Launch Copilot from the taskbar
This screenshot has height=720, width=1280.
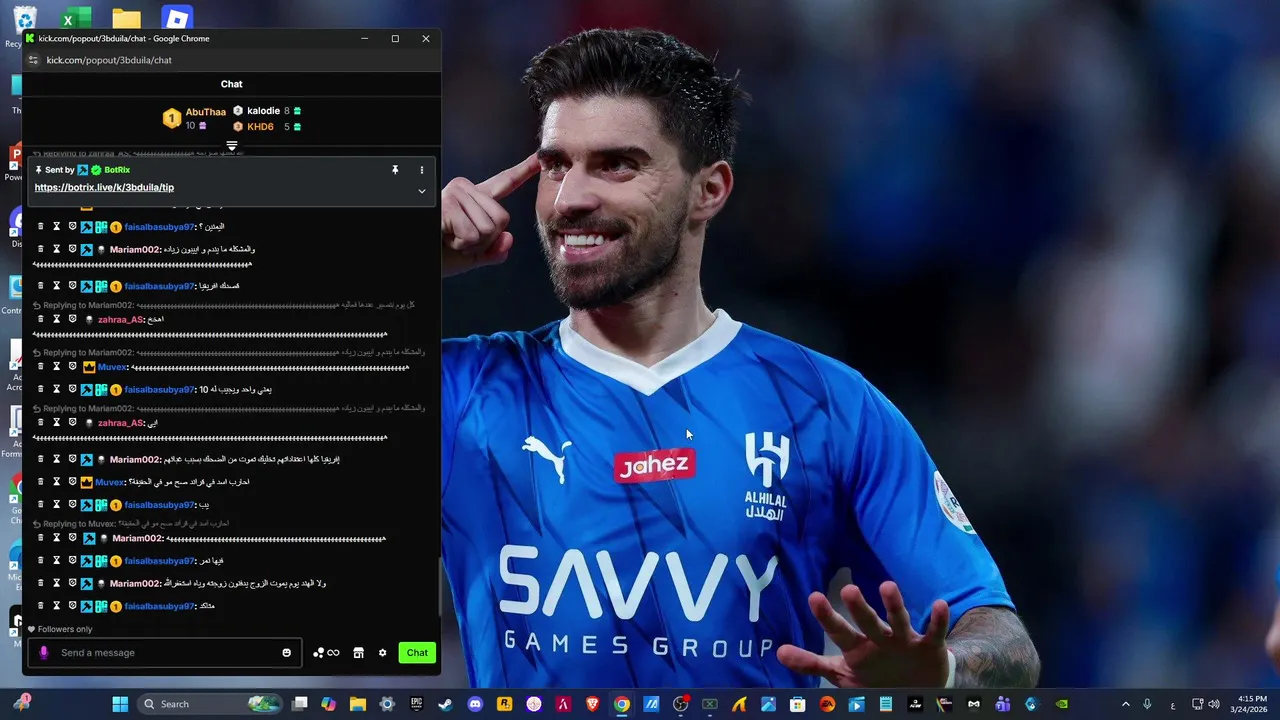pos(328,704)
